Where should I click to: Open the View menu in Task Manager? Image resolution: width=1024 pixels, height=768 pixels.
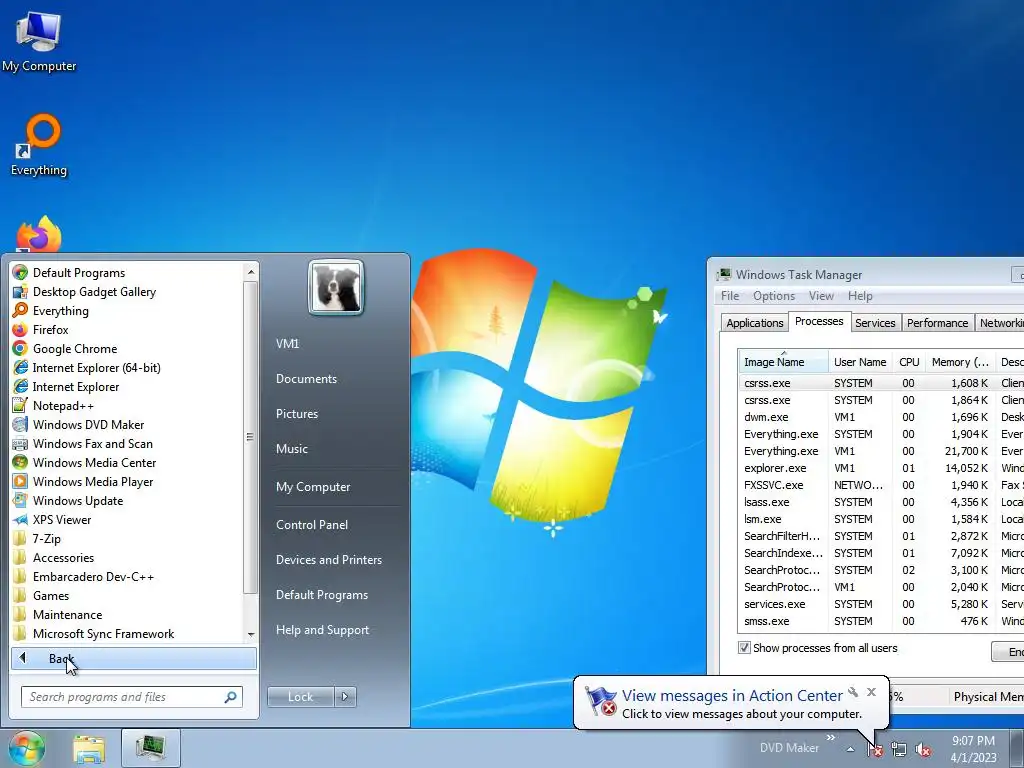point(821,296)
